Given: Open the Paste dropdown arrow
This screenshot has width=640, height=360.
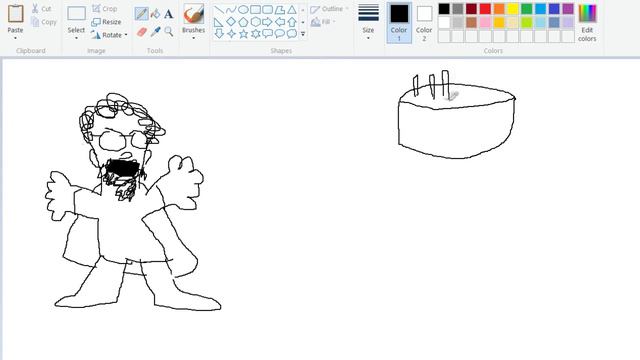Looking at the screenshot, I should pyautogui.click(x=16, y=38).
